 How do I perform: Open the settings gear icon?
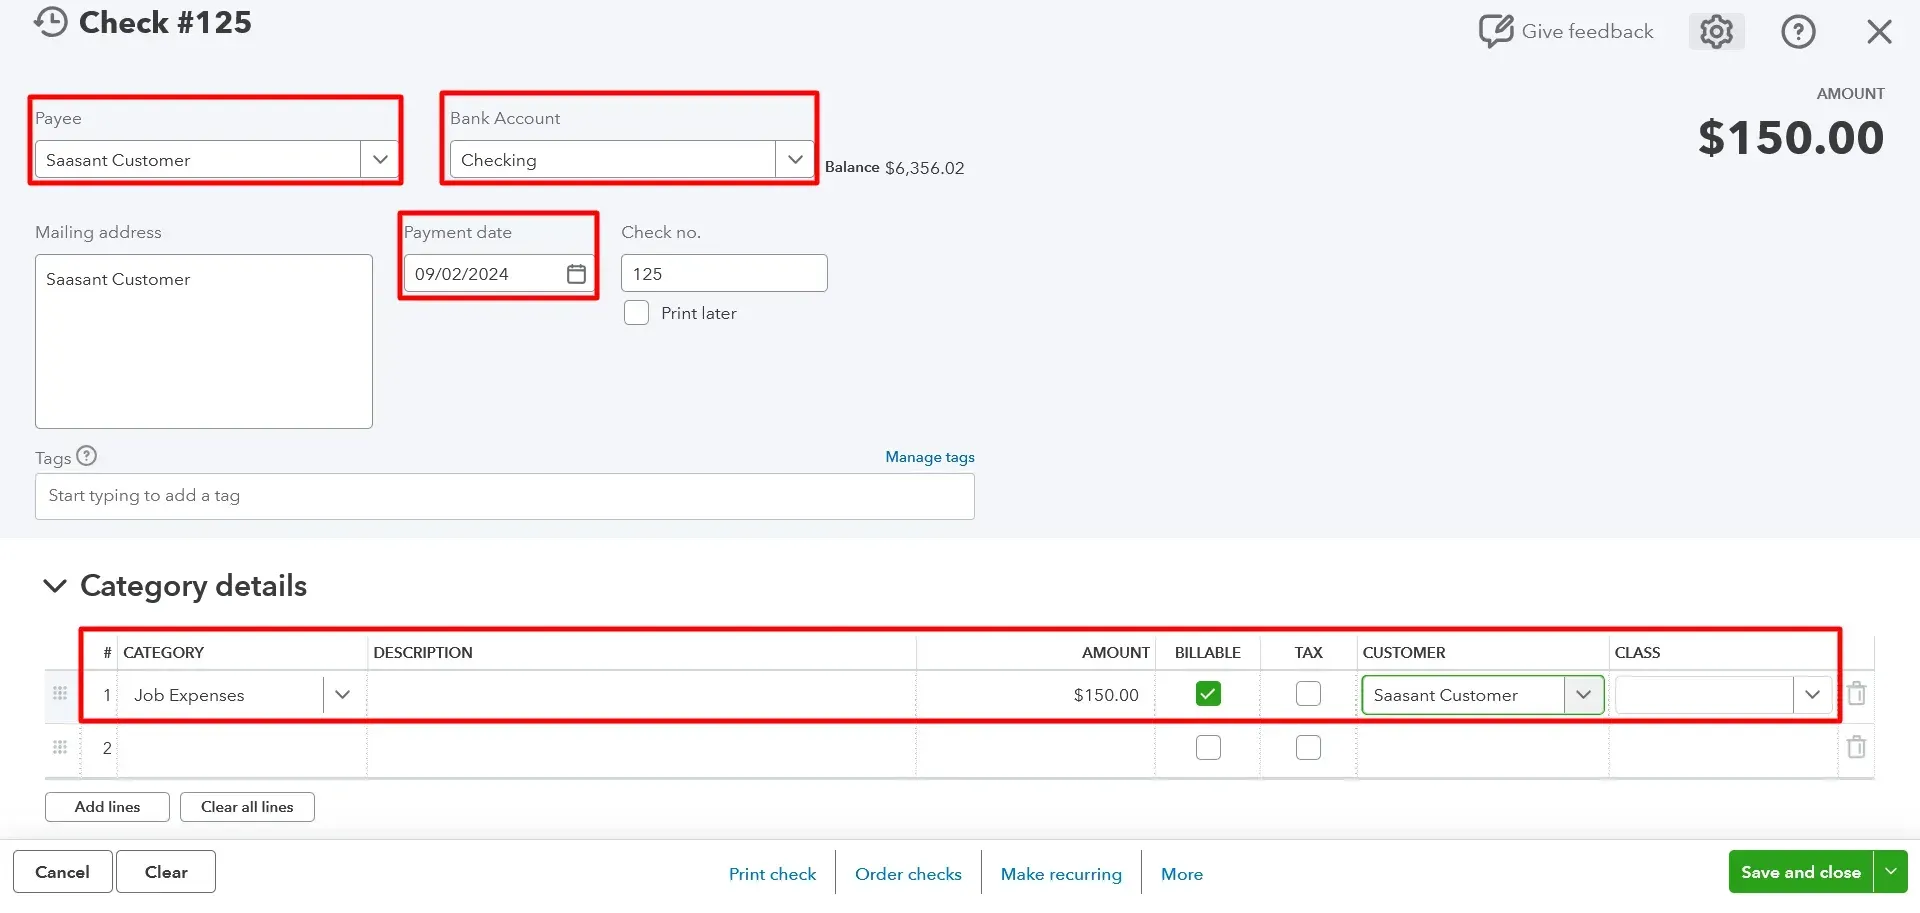pos(1716,32)
